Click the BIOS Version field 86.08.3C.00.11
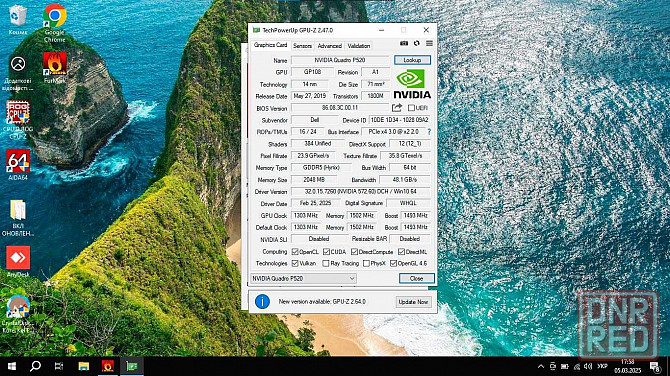 click(x=340, y=108)
